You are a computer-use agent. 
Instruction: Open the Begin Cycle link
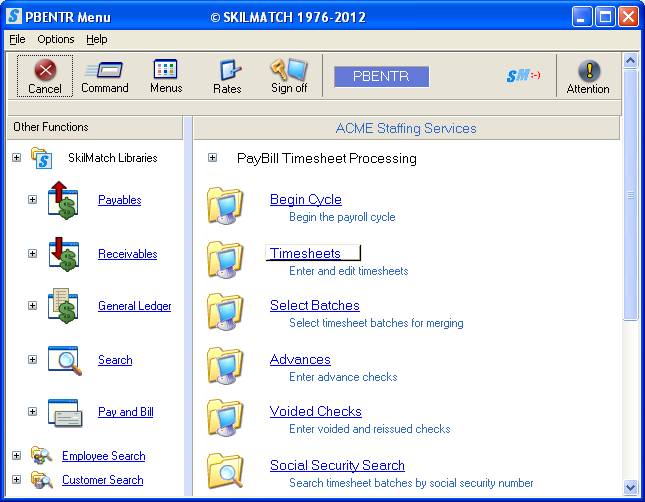(306, 200)
